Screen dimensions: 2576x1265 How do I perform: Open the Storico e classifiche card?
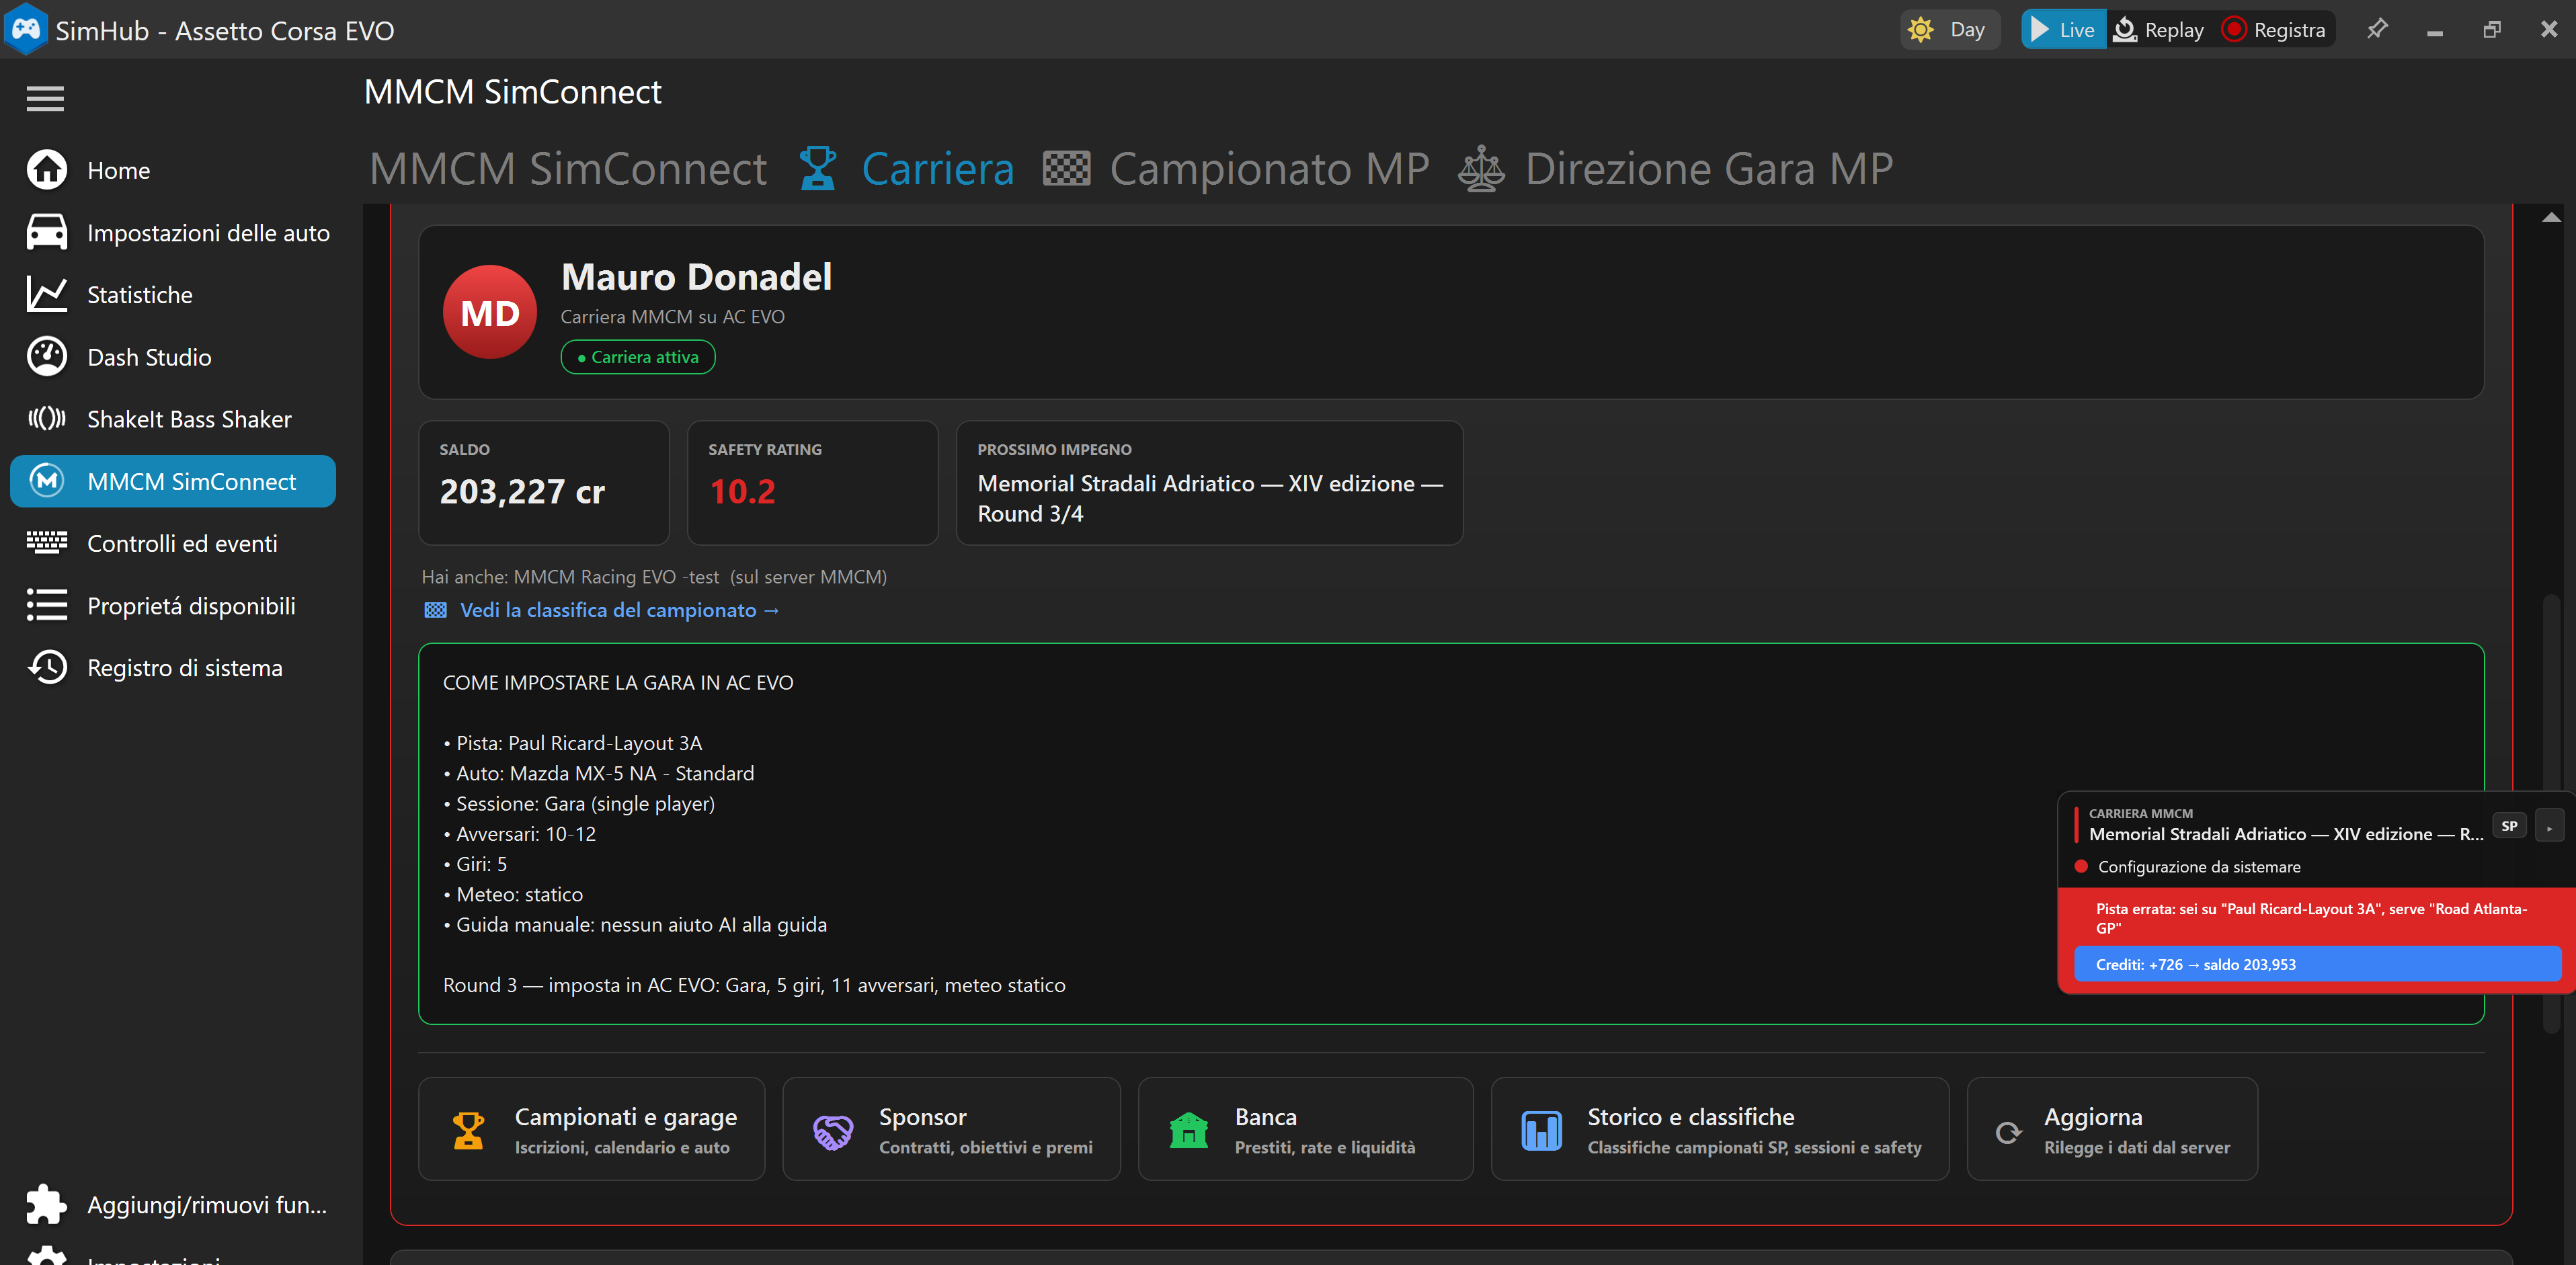click(x=1720, y=1129)
